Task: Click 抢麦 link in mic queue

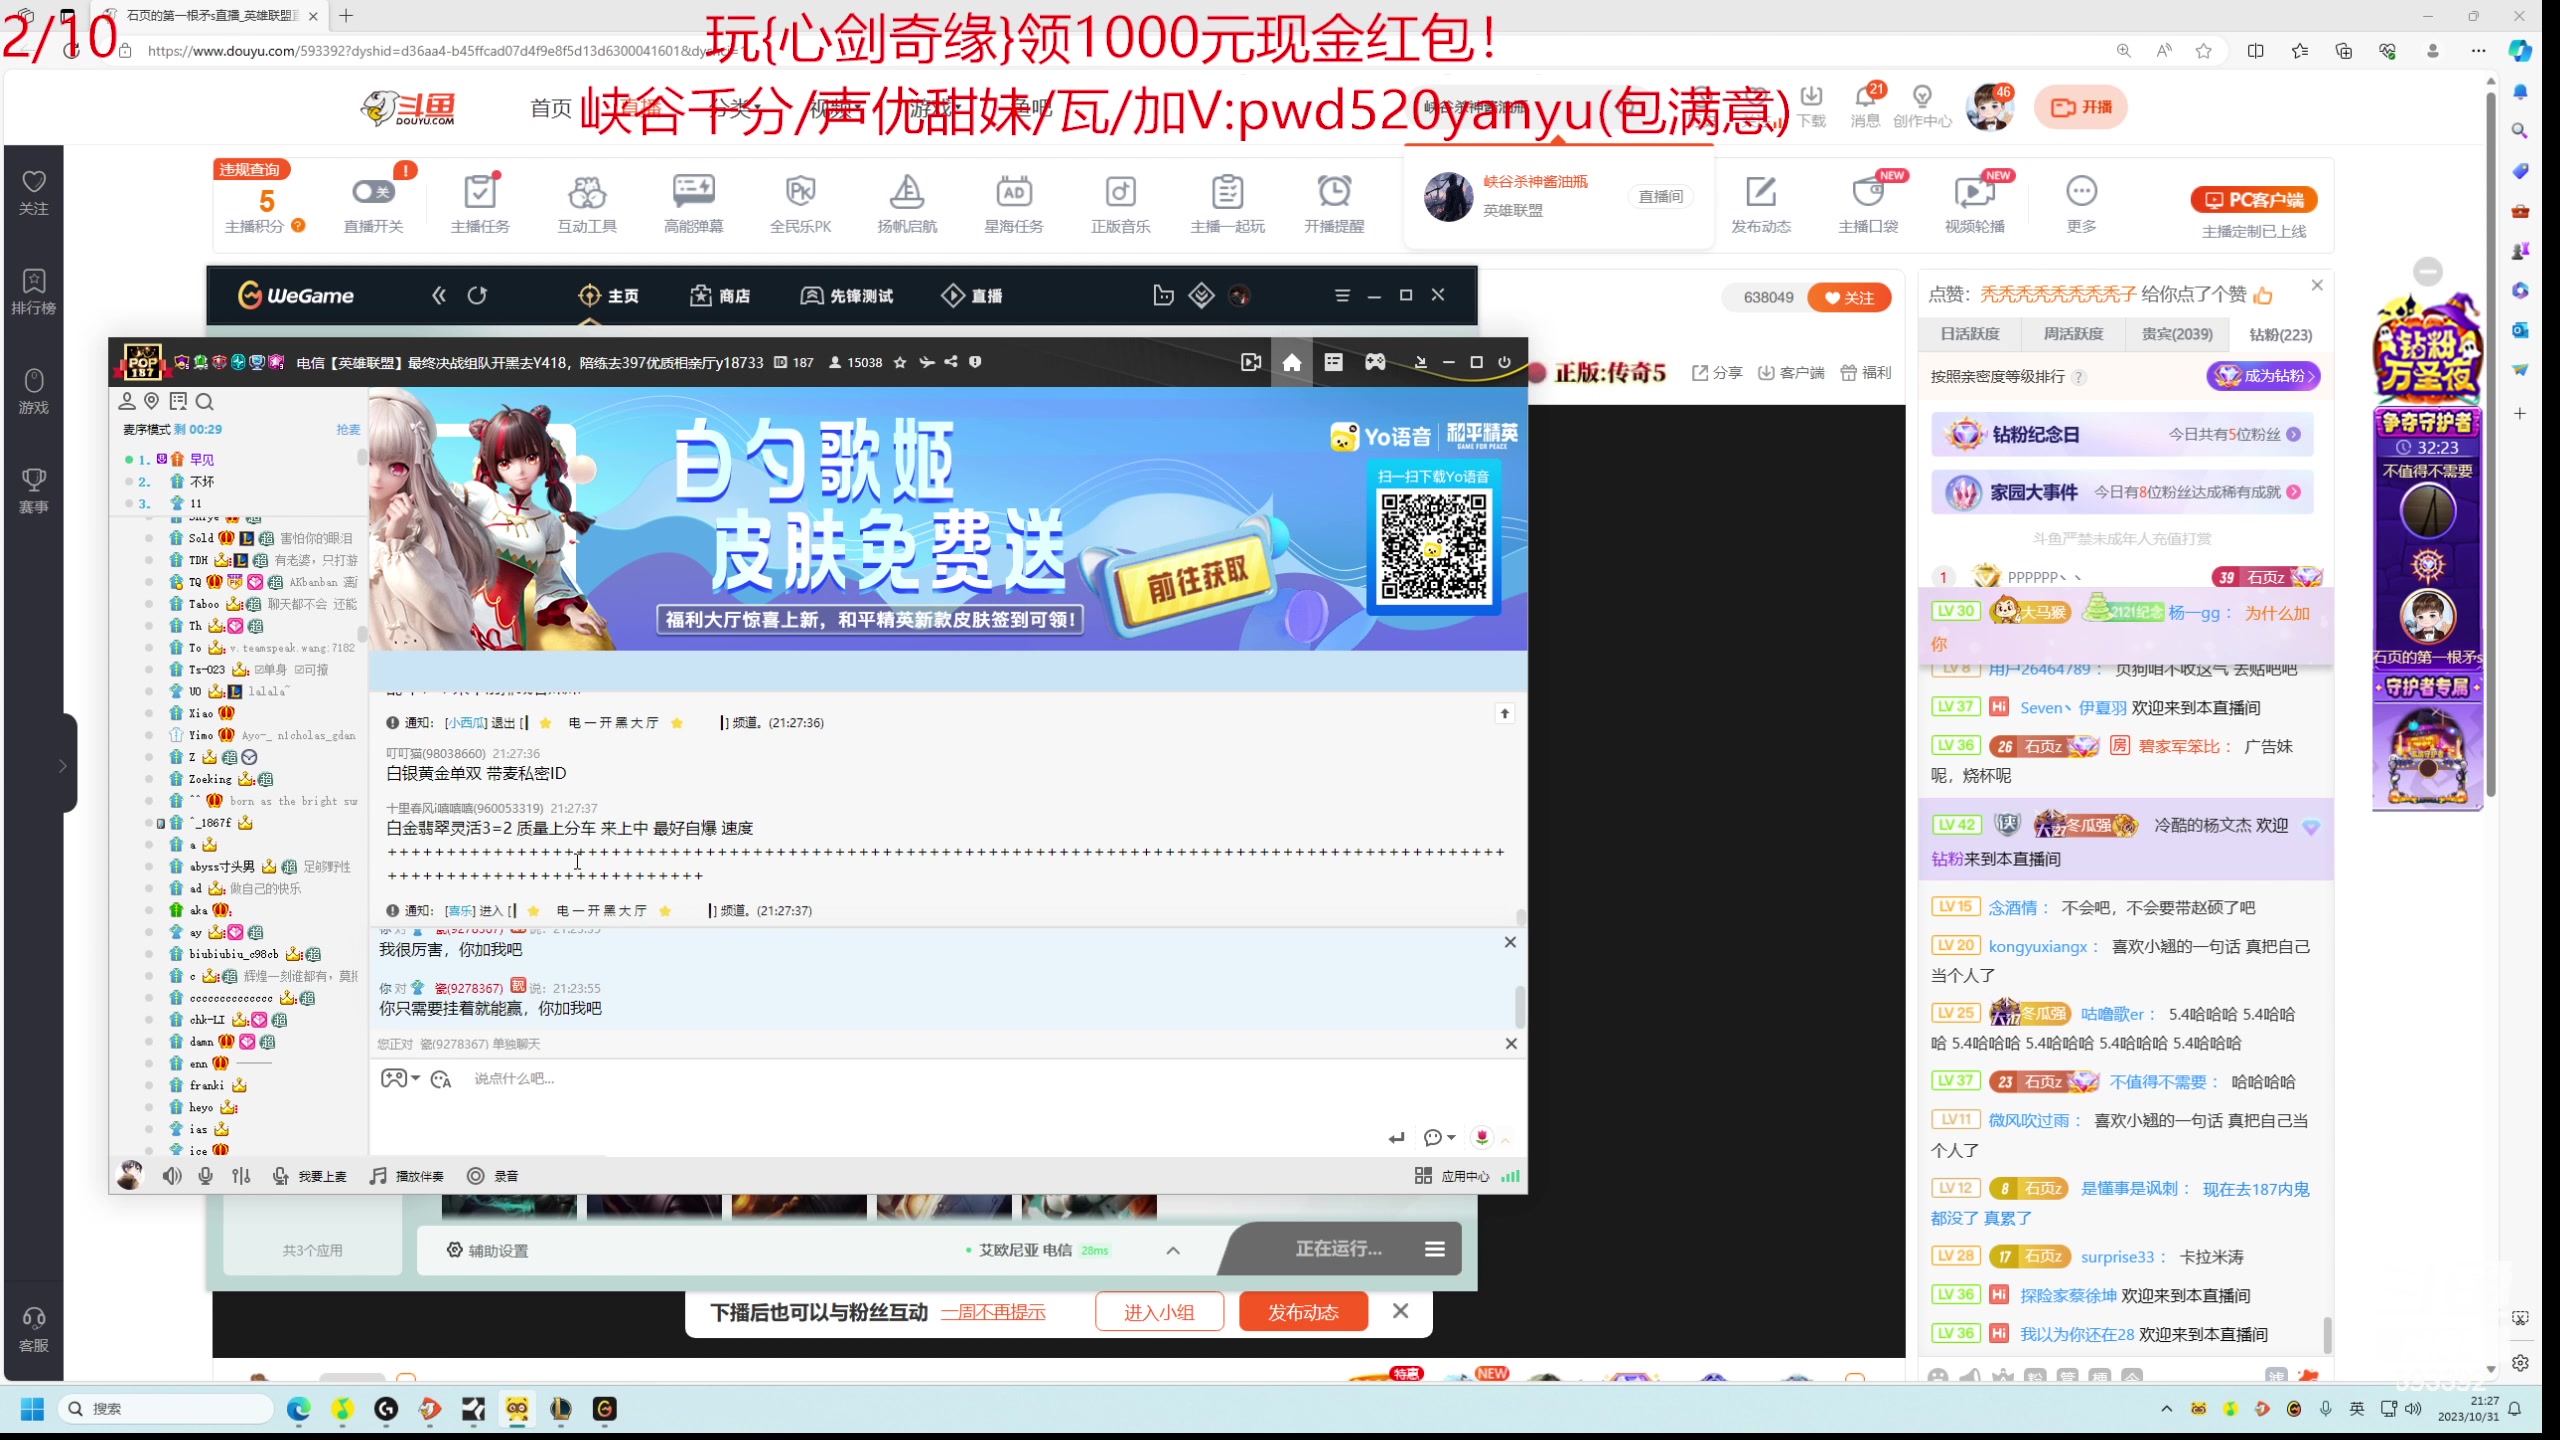Action: point(348,429)
